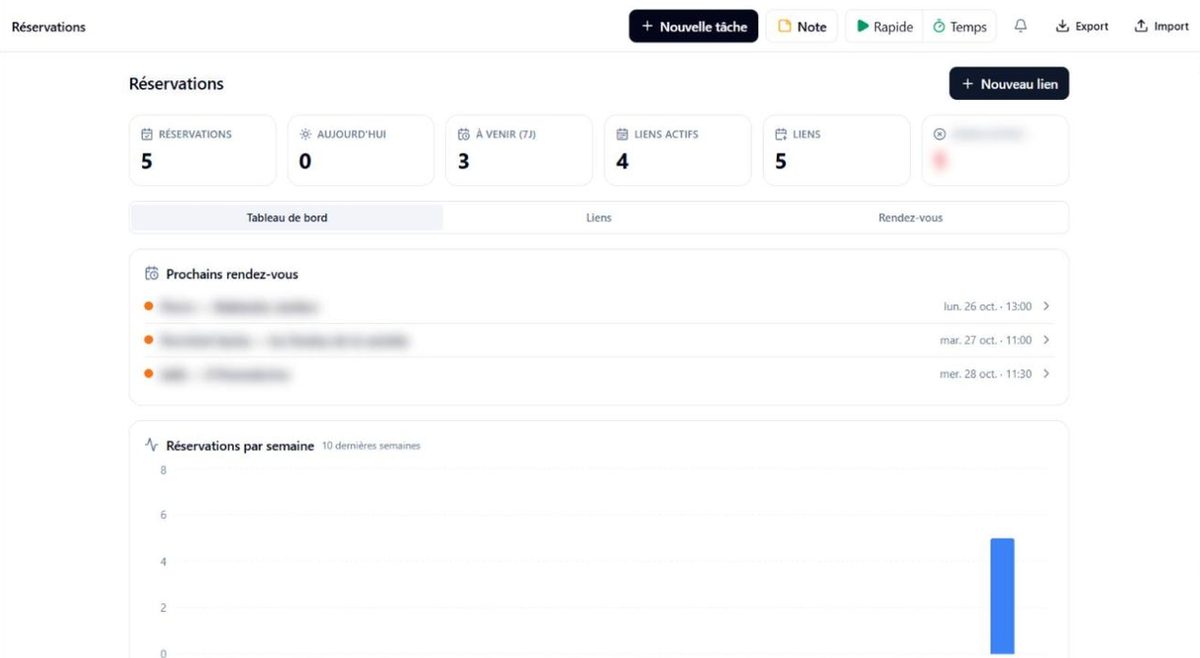
Task: Open the Temps time tracker button
Action: tap(959, 27)
